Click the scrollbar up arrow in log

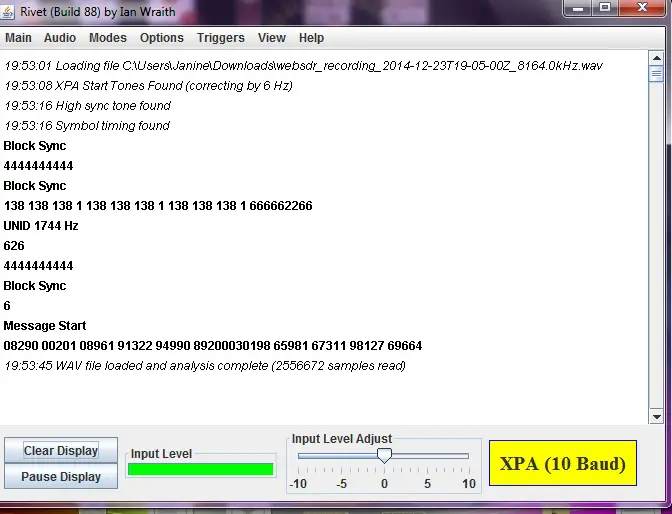pos(656,58)
